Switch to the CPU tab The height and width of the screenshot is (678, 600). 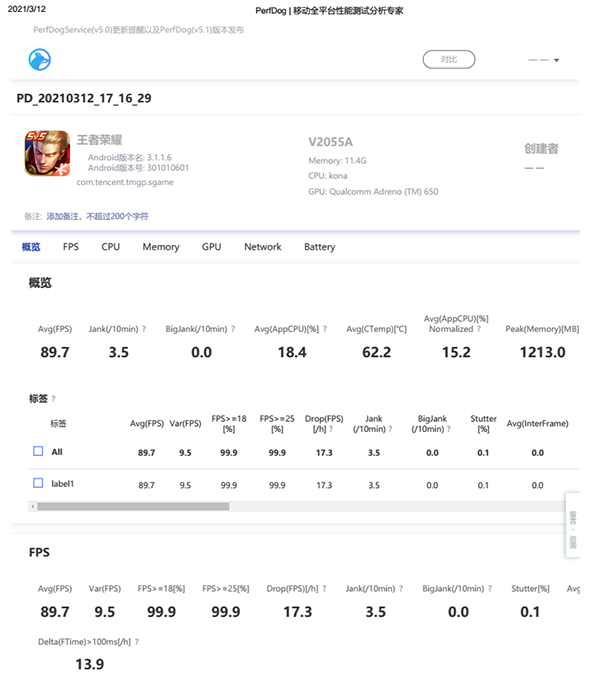click(110, 247)
